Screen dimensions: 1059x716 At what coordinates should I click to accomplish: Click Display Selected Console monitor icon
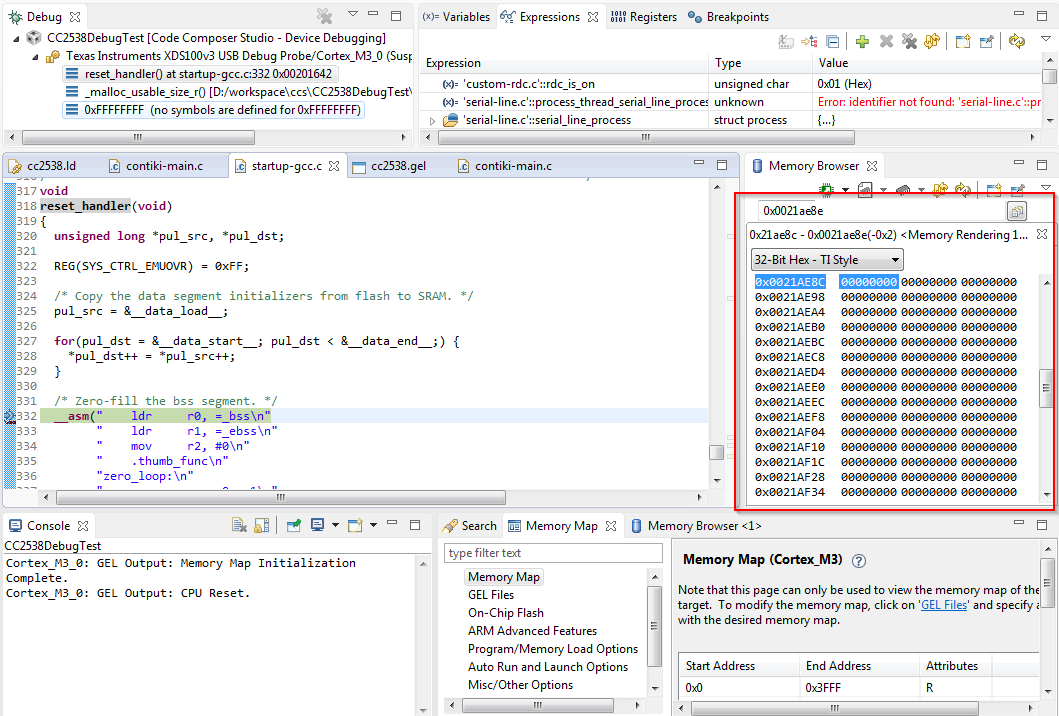click(317, 525)
